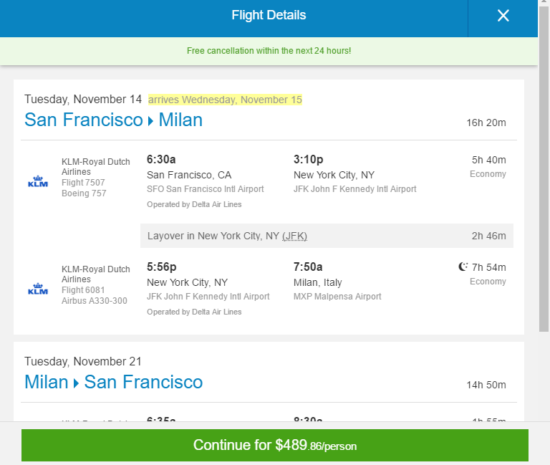Click the vertical scrollbar thumb

544,168
